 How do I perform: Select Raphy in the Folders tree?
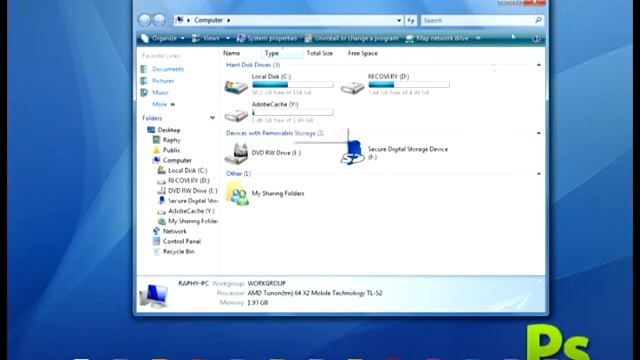(x=171, y=140)
